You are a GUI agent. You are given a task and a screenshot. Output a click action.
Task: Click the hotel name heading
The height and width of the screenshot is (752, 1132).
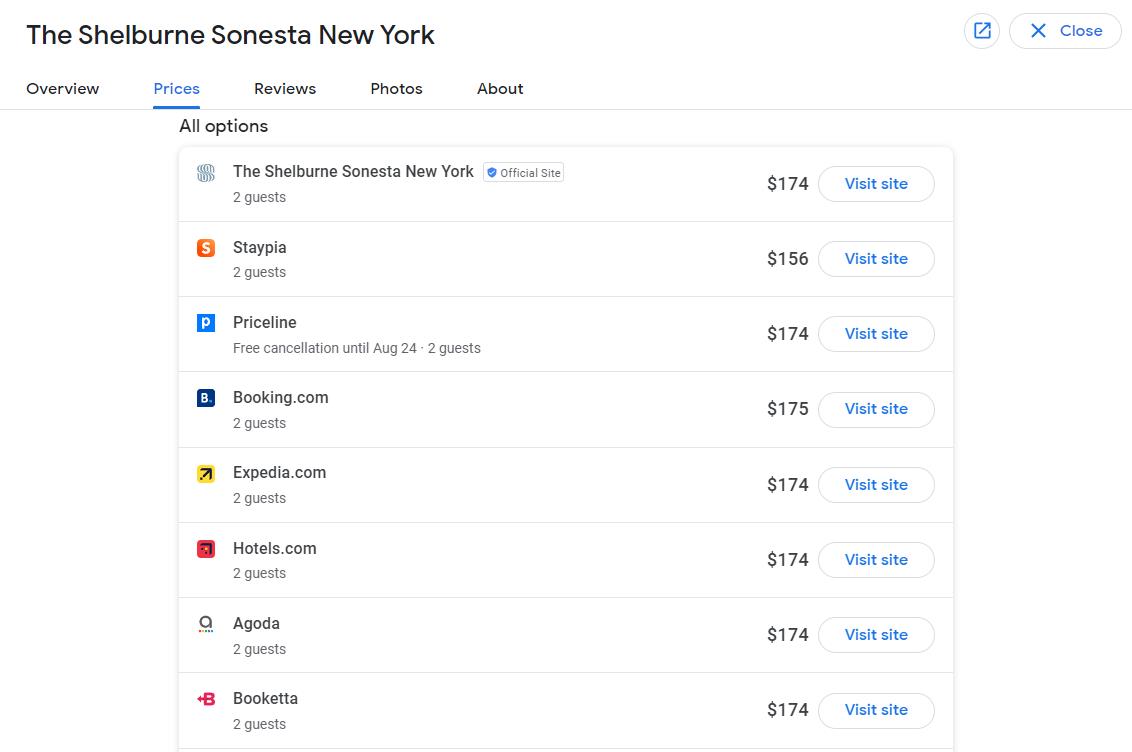[x=232, y=34]
